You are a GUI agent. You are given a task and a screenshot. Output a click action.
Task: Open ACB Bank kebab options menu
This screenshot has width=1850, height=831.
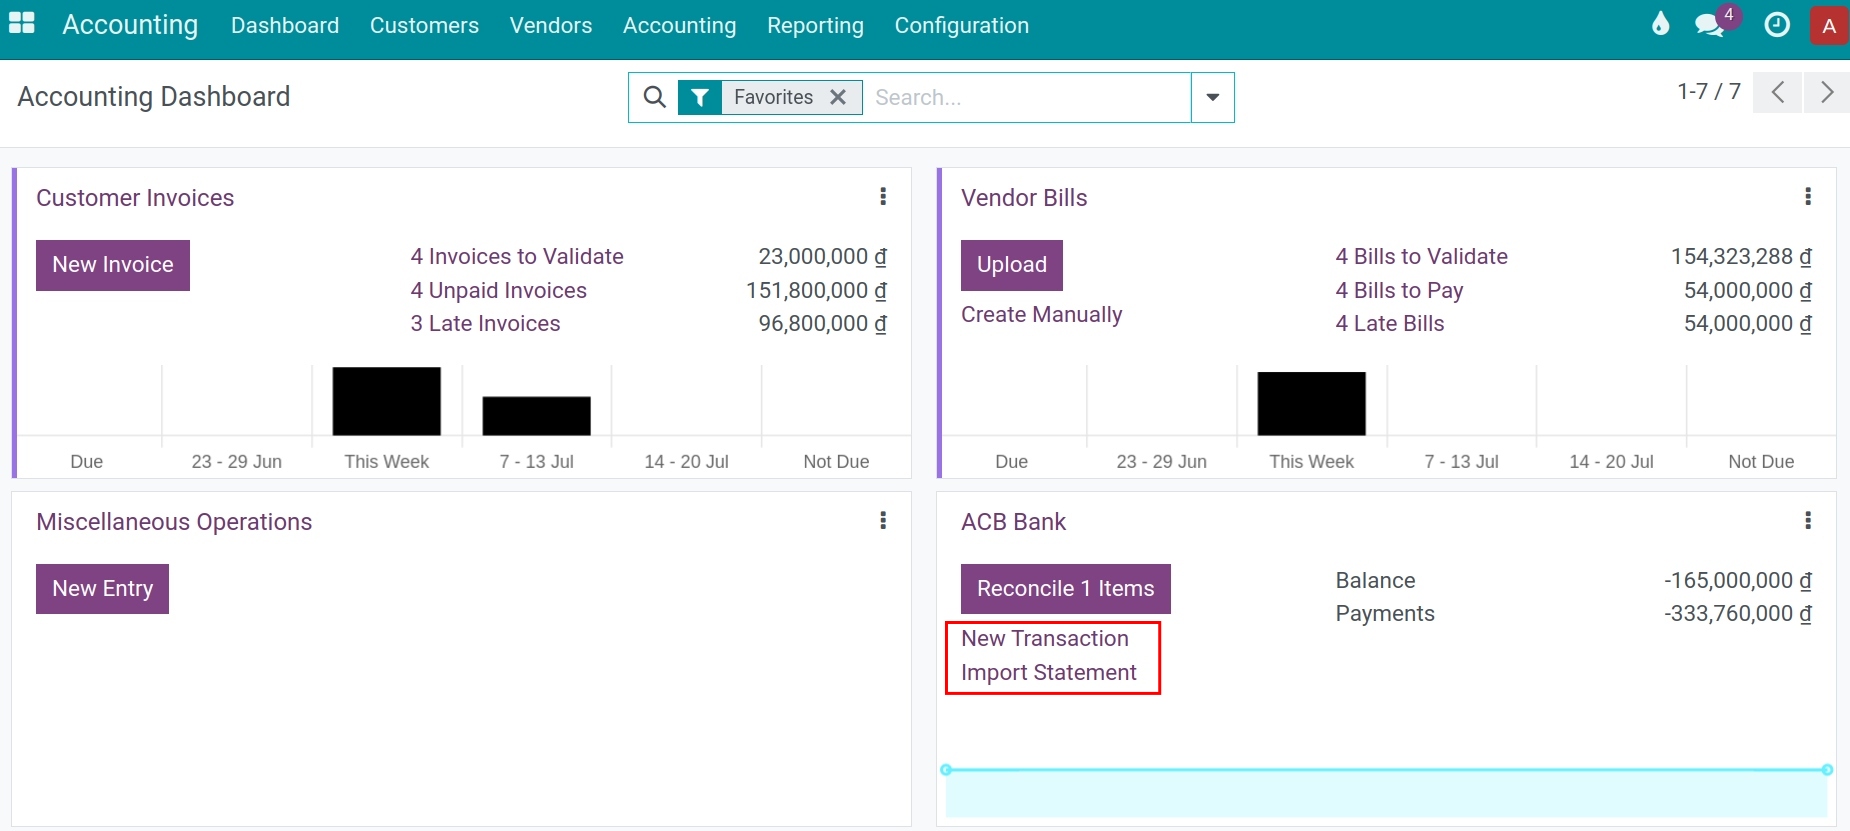pyautogui.click(x=1808, y=521)
